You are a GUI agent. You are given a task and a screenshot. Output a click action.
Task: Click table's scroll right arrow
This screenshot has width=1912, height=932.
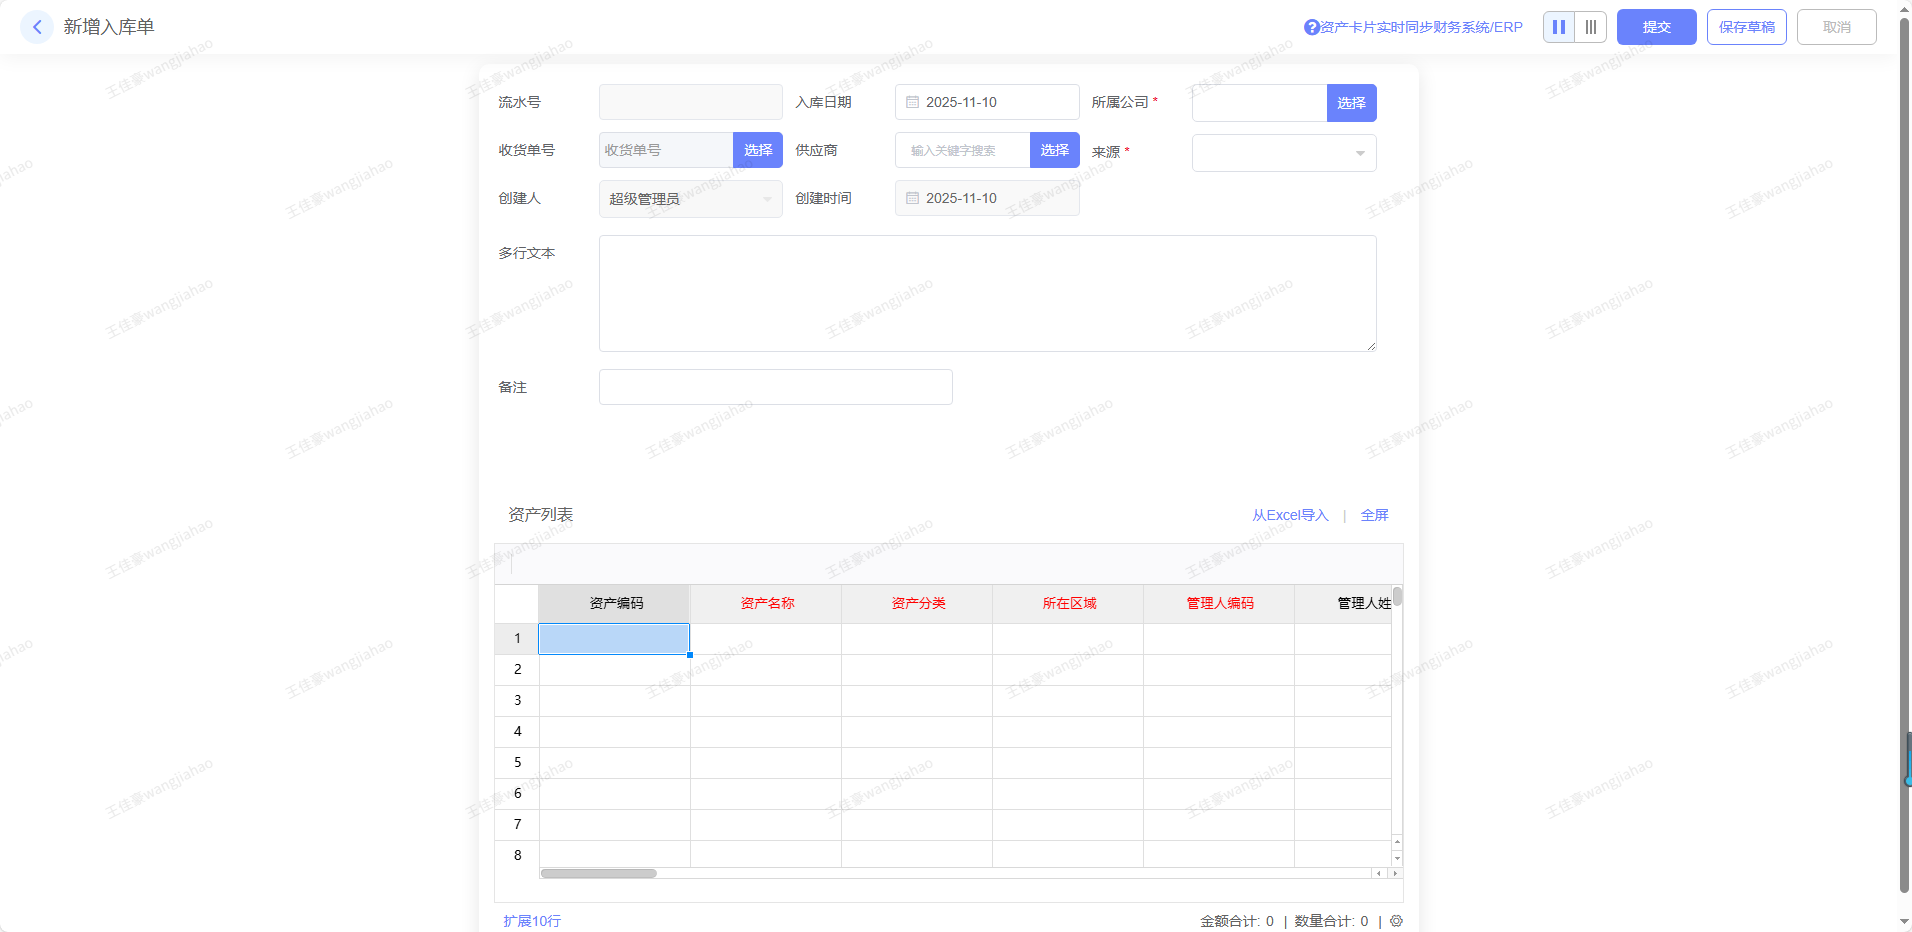[1395, 873]
